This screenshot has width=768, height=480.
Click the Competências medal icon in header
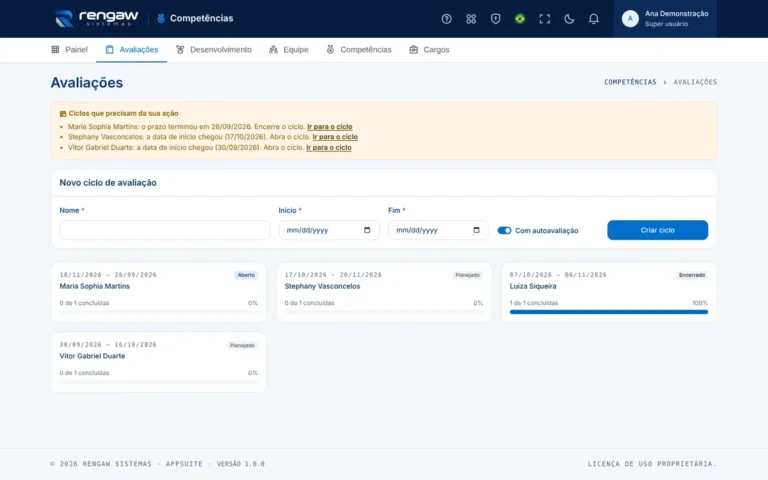coord(161,19)
